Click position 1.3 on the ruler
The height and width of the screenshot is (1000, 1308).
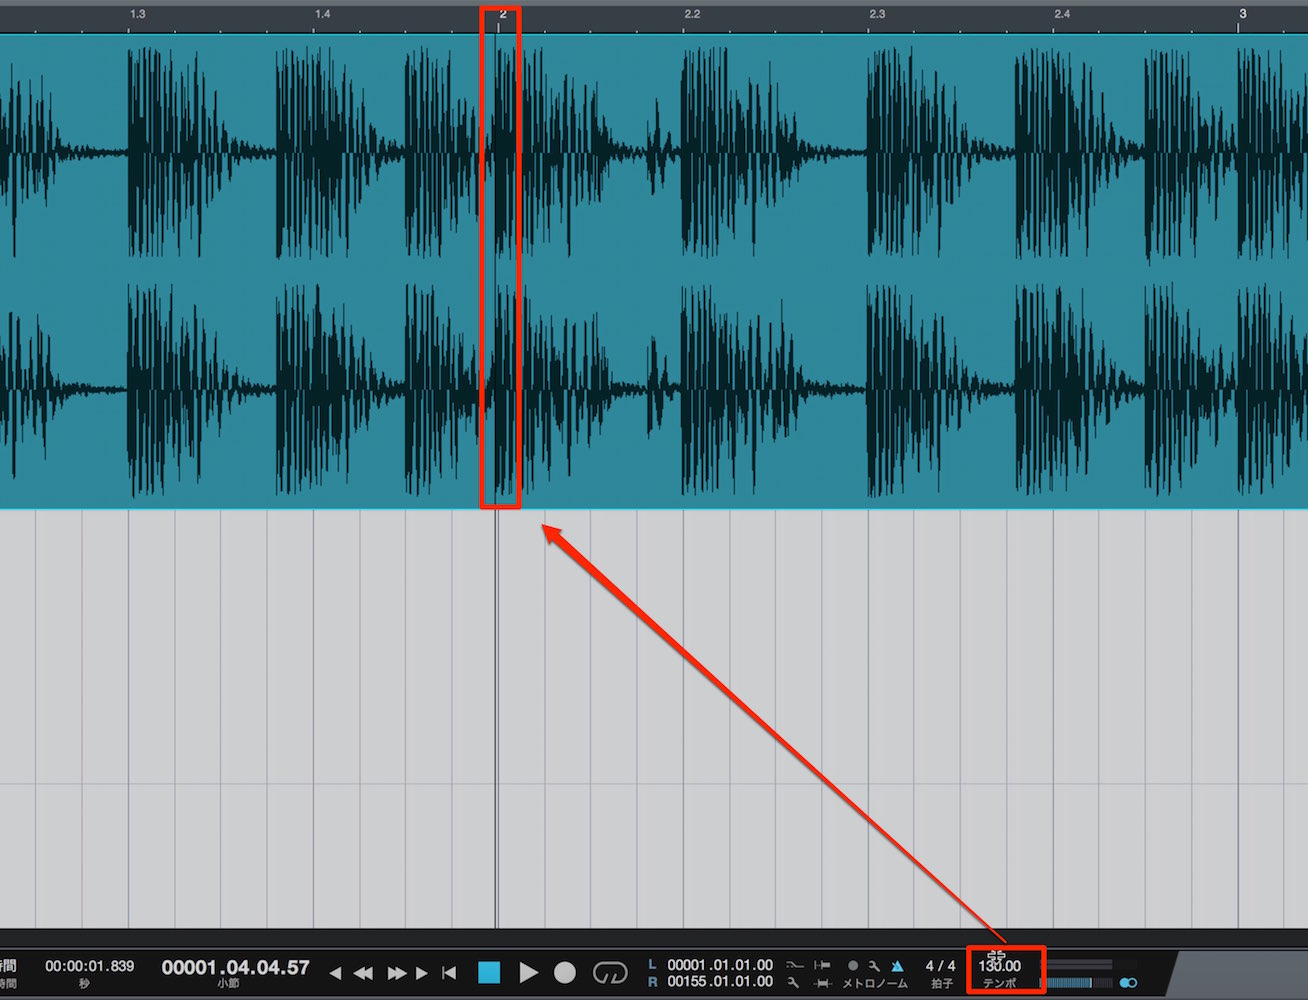point(138,14)
